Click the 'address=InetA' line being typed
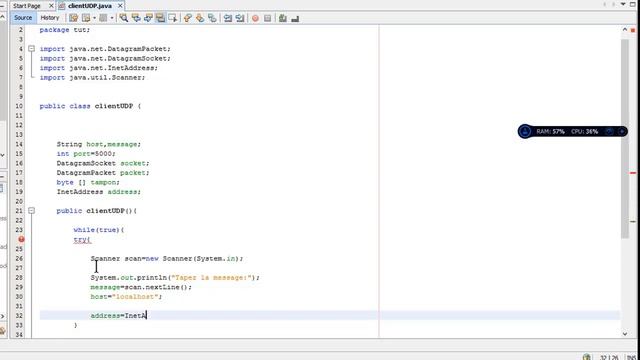Image resolution: width=640 pixels, height=360 pixels. coord(118,316)
